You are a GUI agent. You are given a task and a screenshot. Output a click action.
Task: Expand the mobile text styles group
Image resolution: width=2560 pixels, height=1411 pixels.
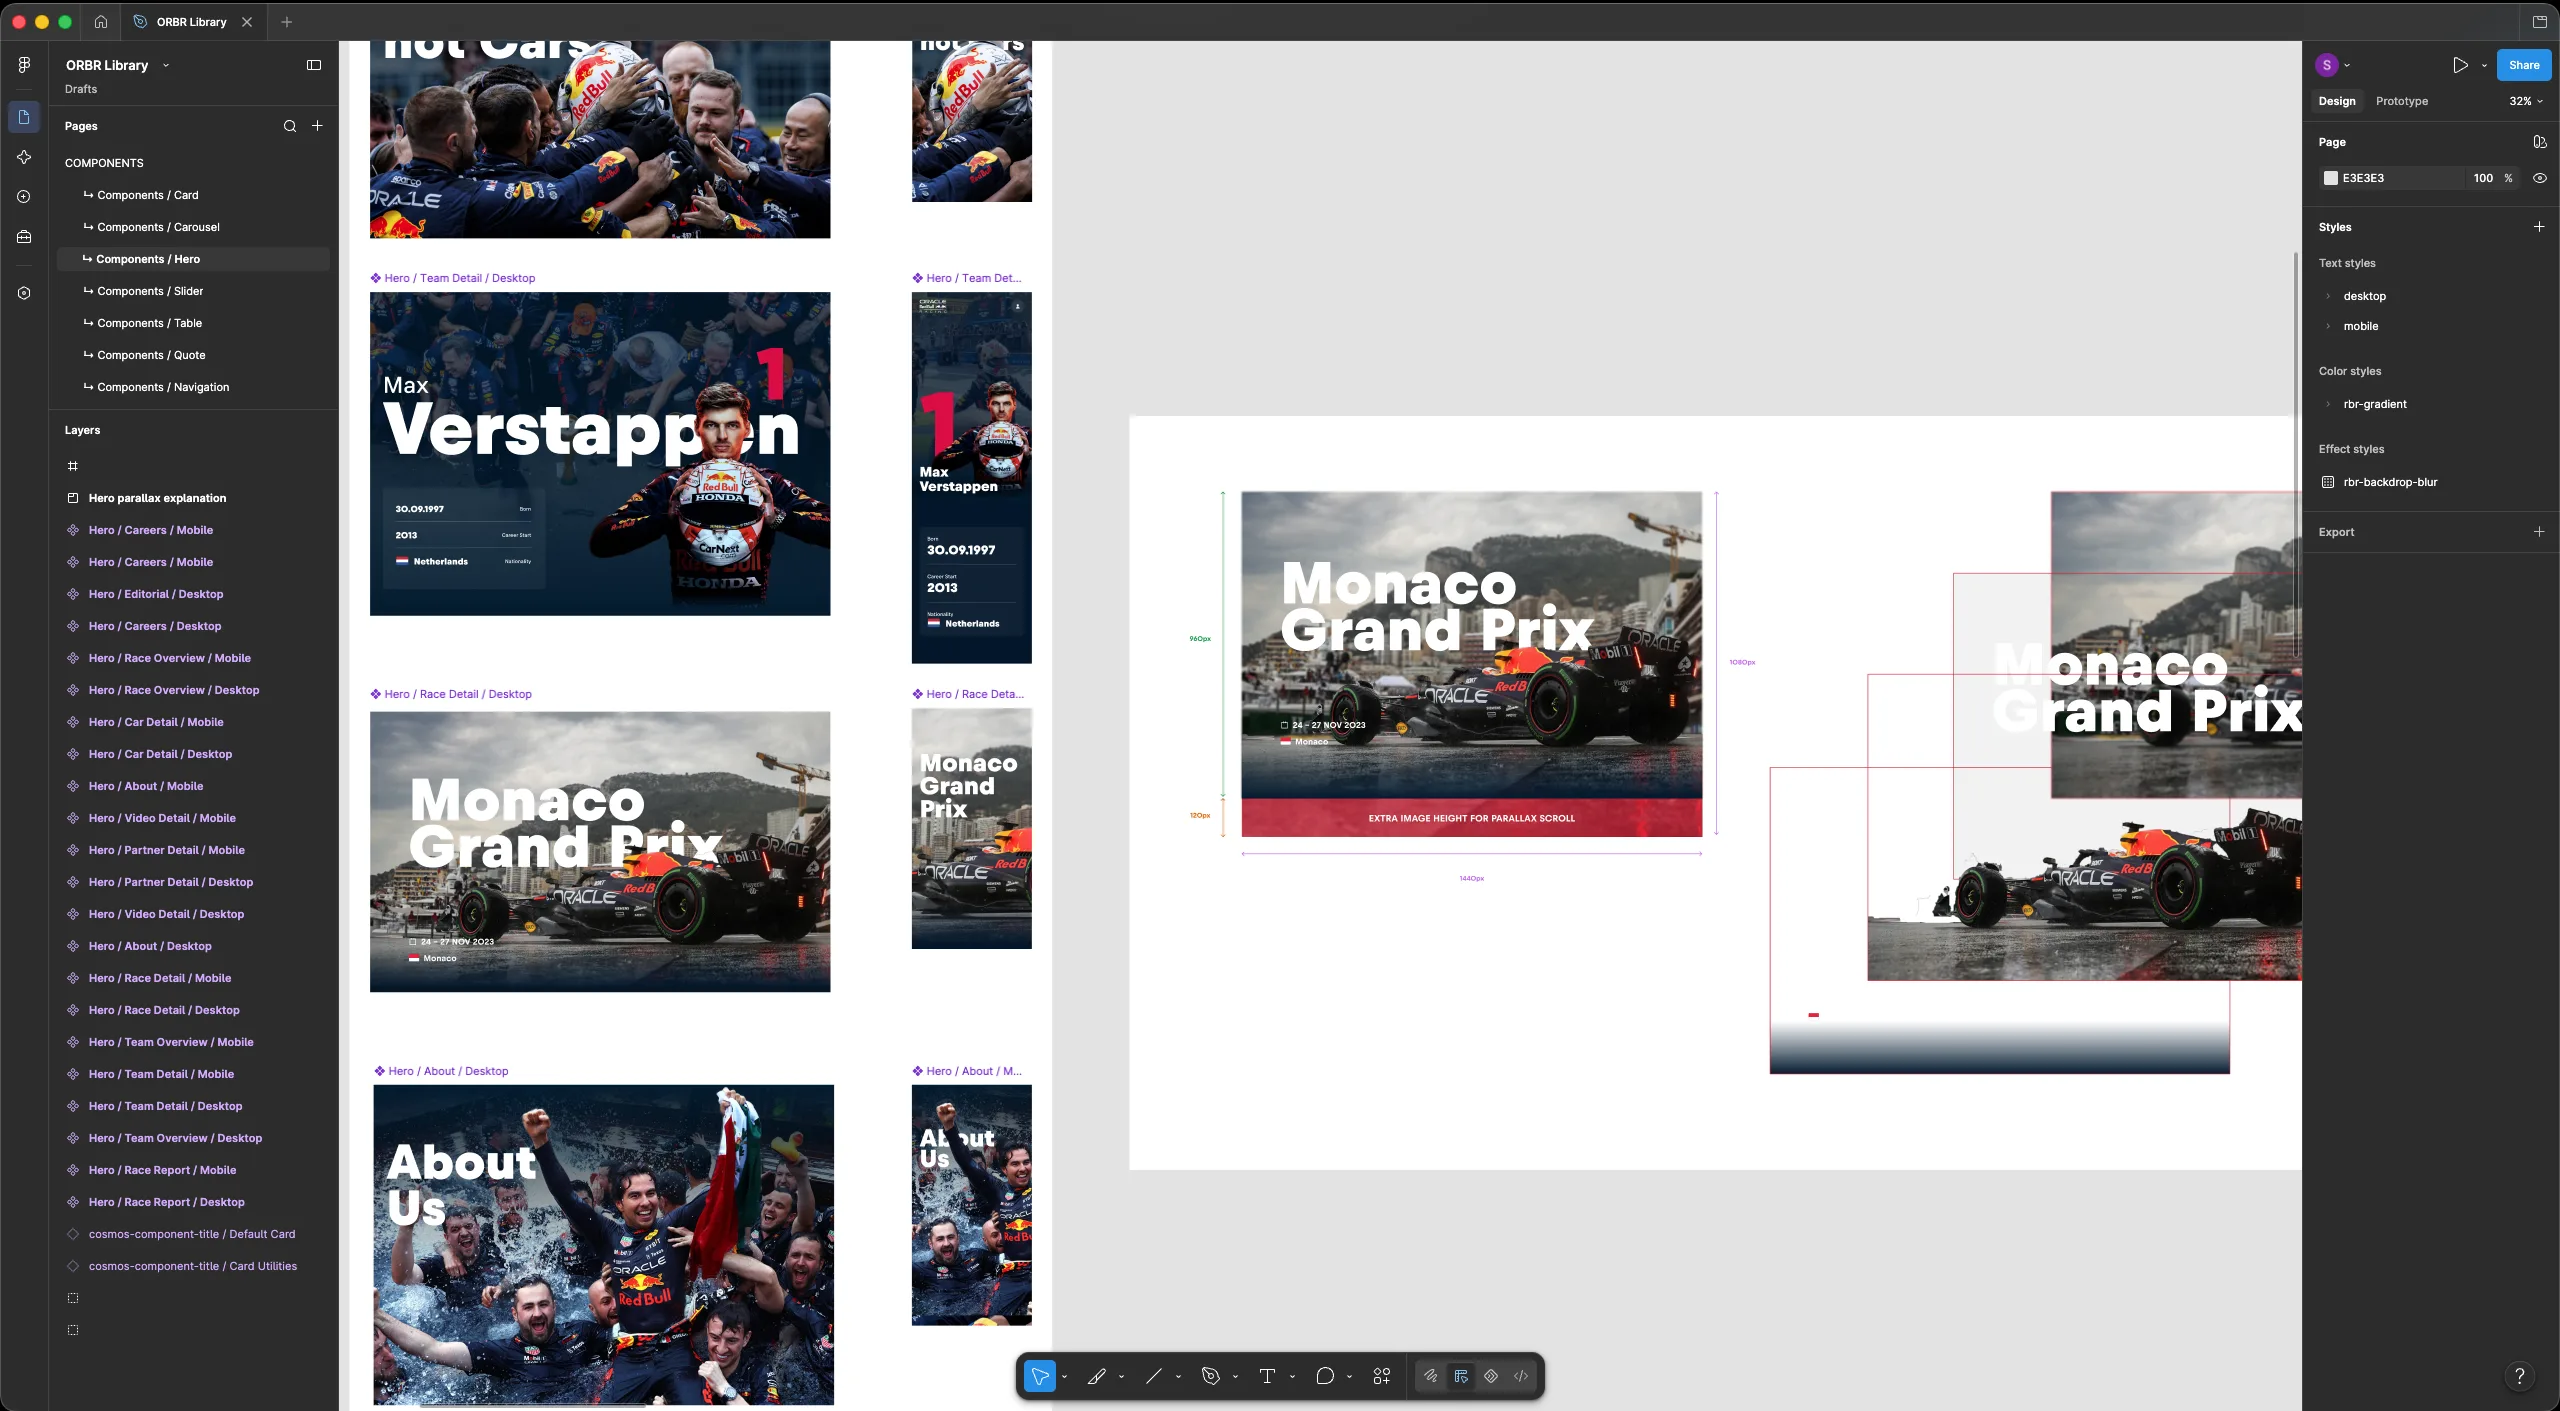click(x=2328, y=326)
